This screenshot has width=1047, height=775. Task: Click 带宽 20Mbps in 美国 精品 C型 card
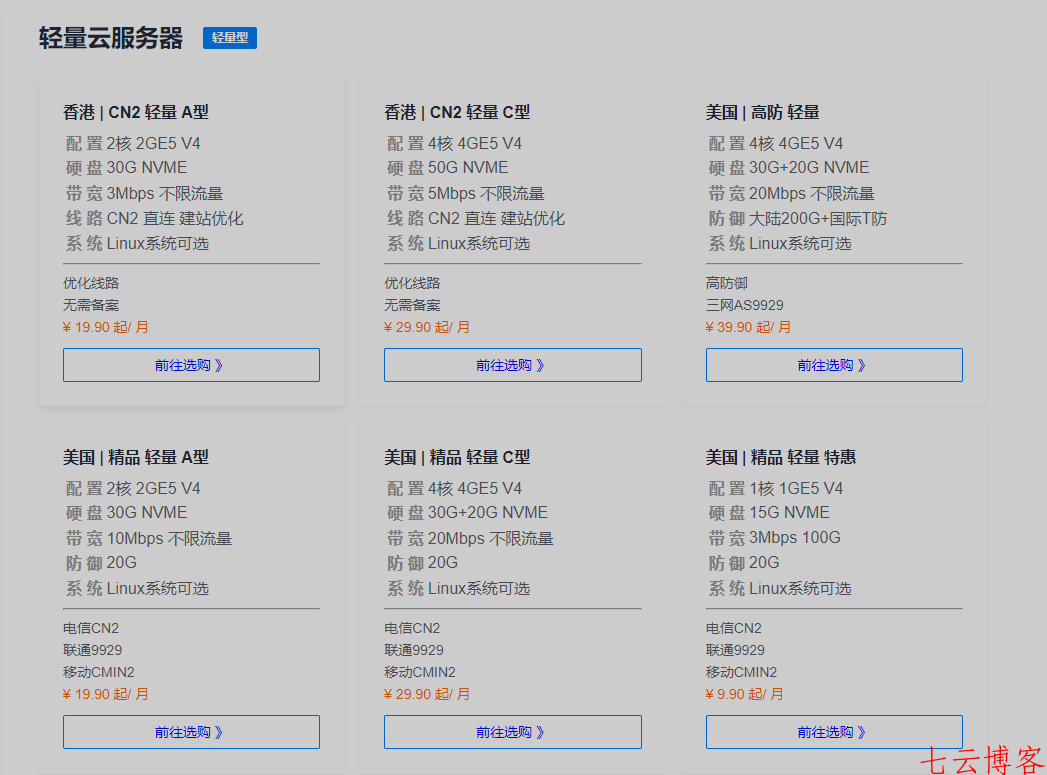click(470, 539)
